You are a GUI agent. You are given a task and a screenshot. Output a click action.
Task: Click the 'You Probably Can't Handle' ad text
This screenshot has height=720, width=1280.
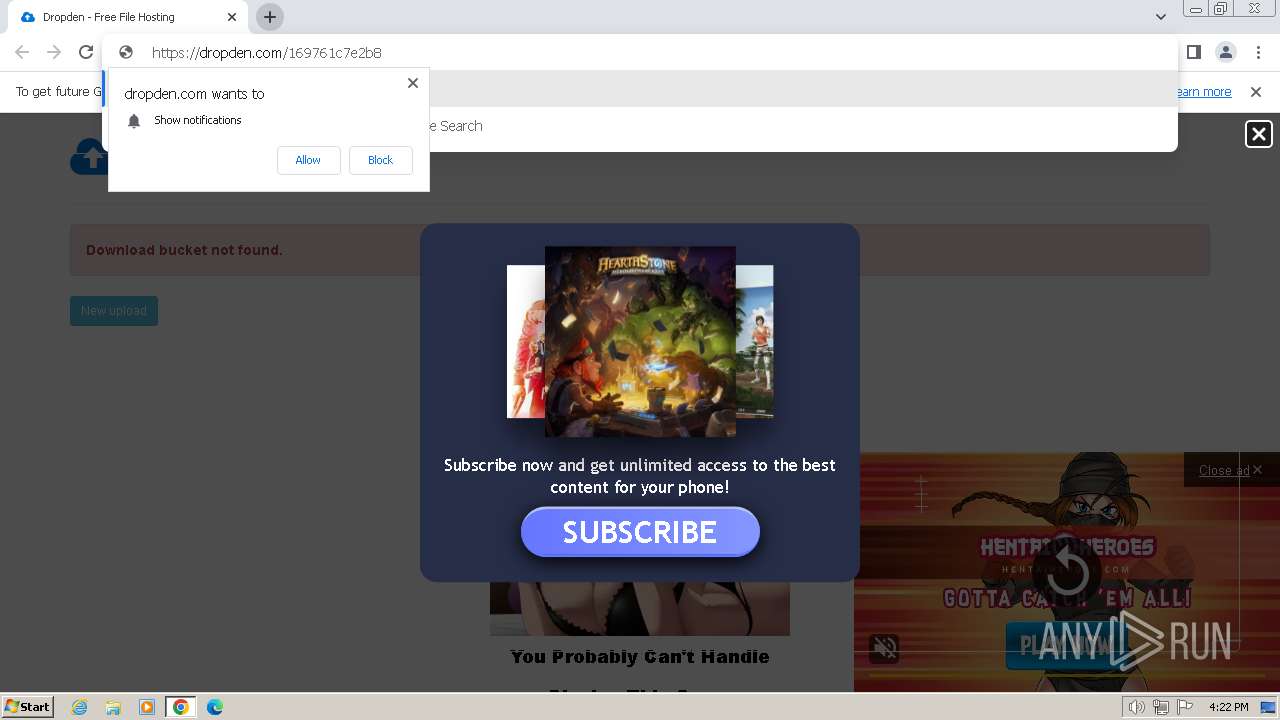pos(640,657)
